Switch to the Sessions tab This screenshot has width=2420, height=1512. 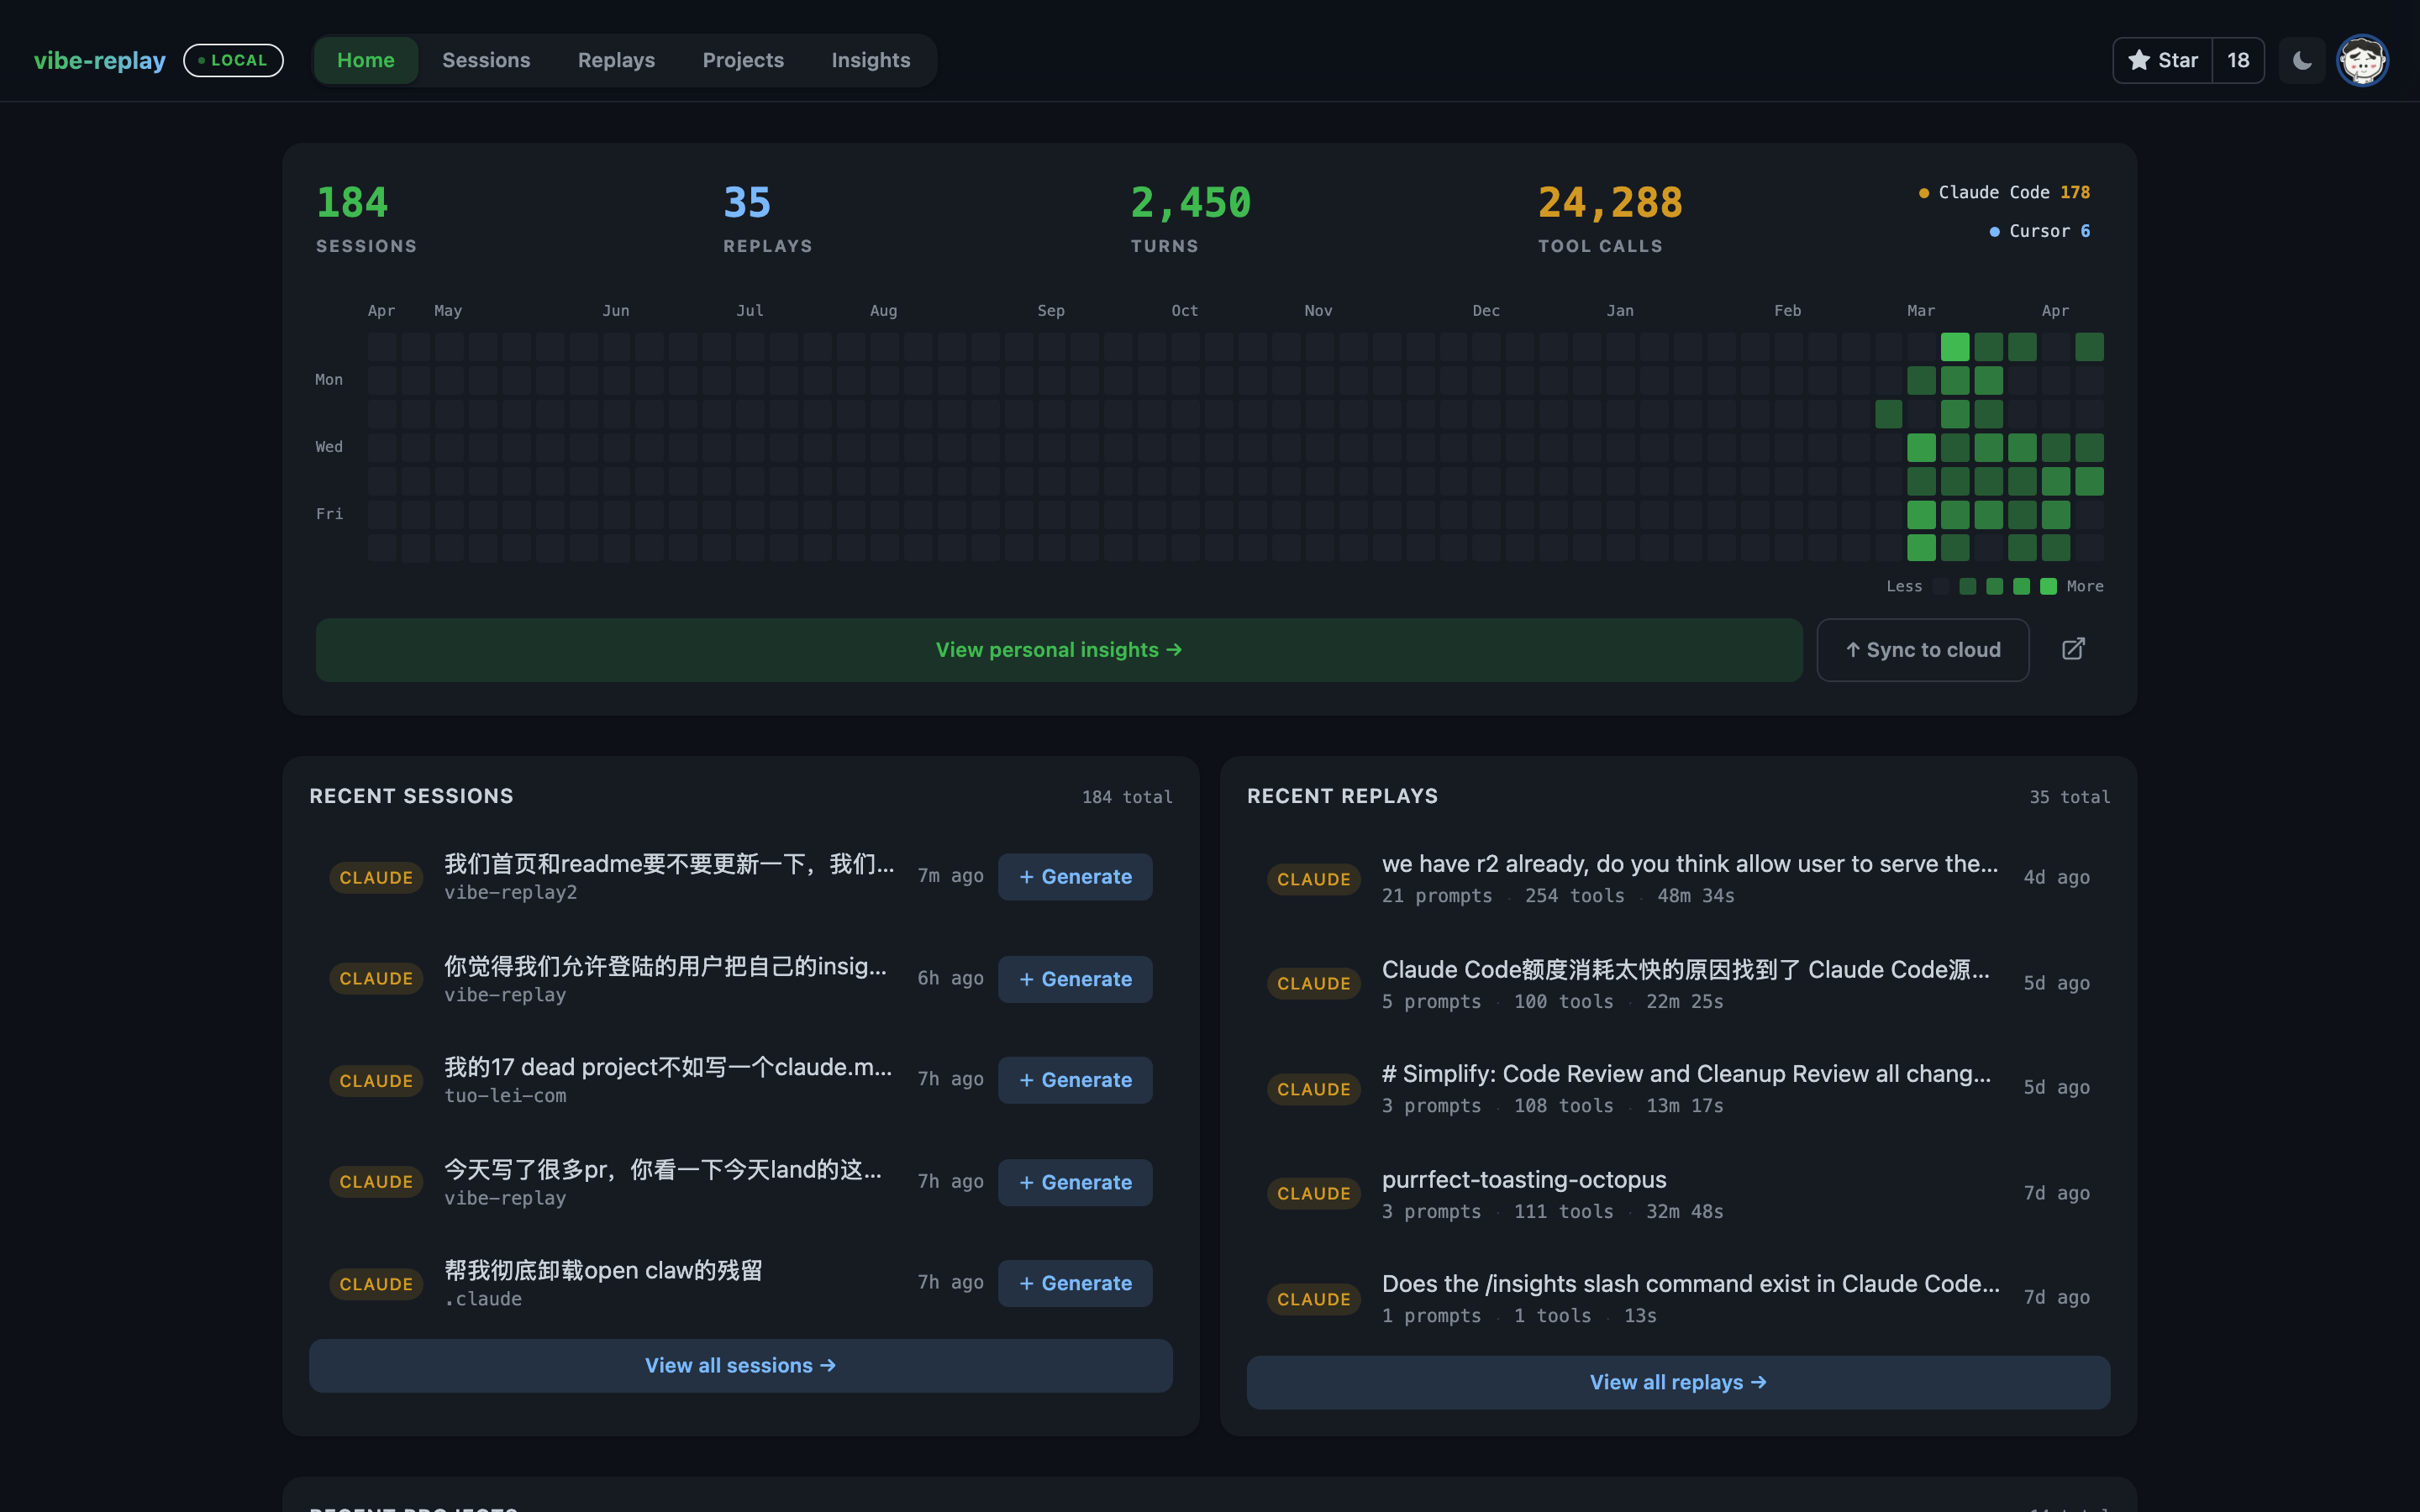487,60
